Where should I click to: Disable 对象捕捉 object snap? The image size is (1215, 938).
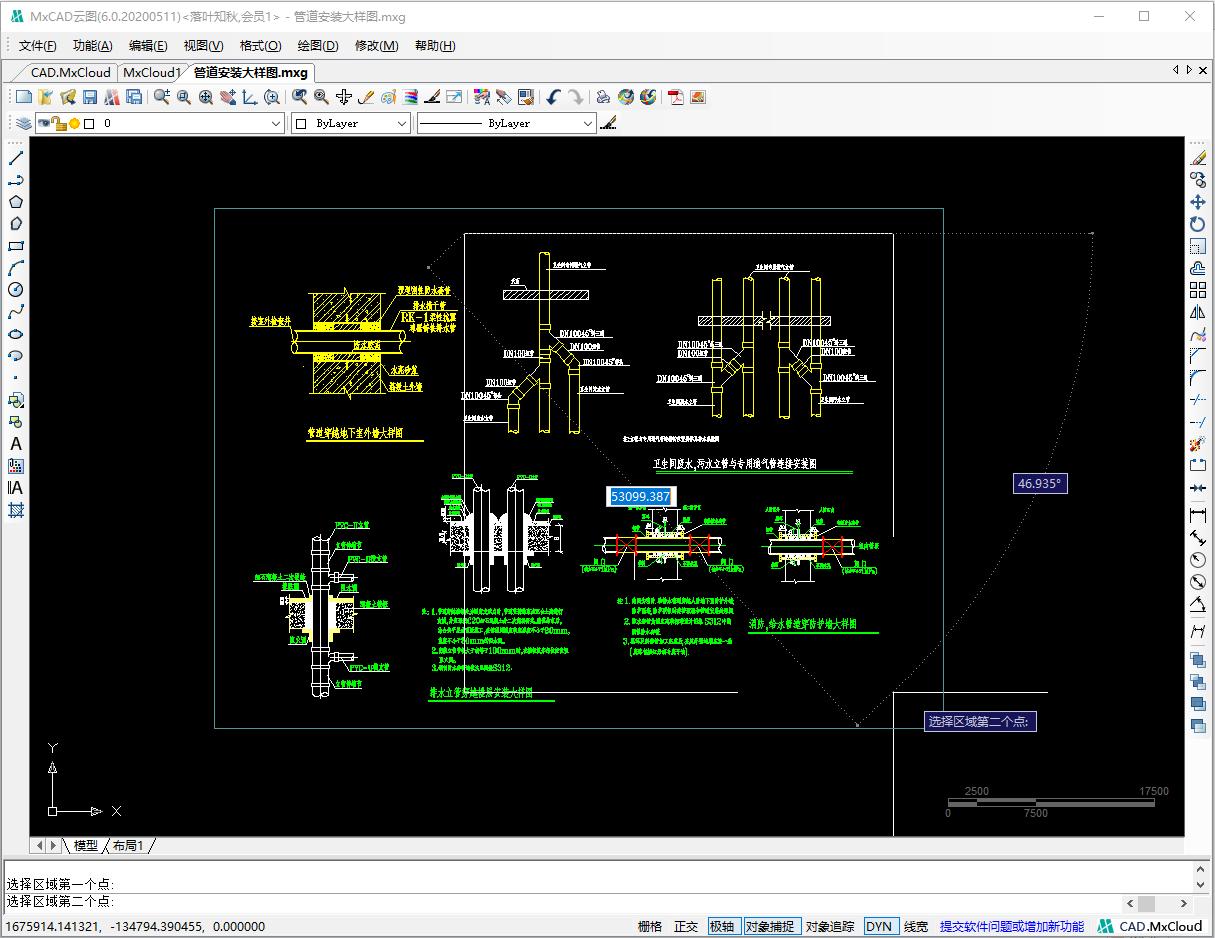coord(771,927)
